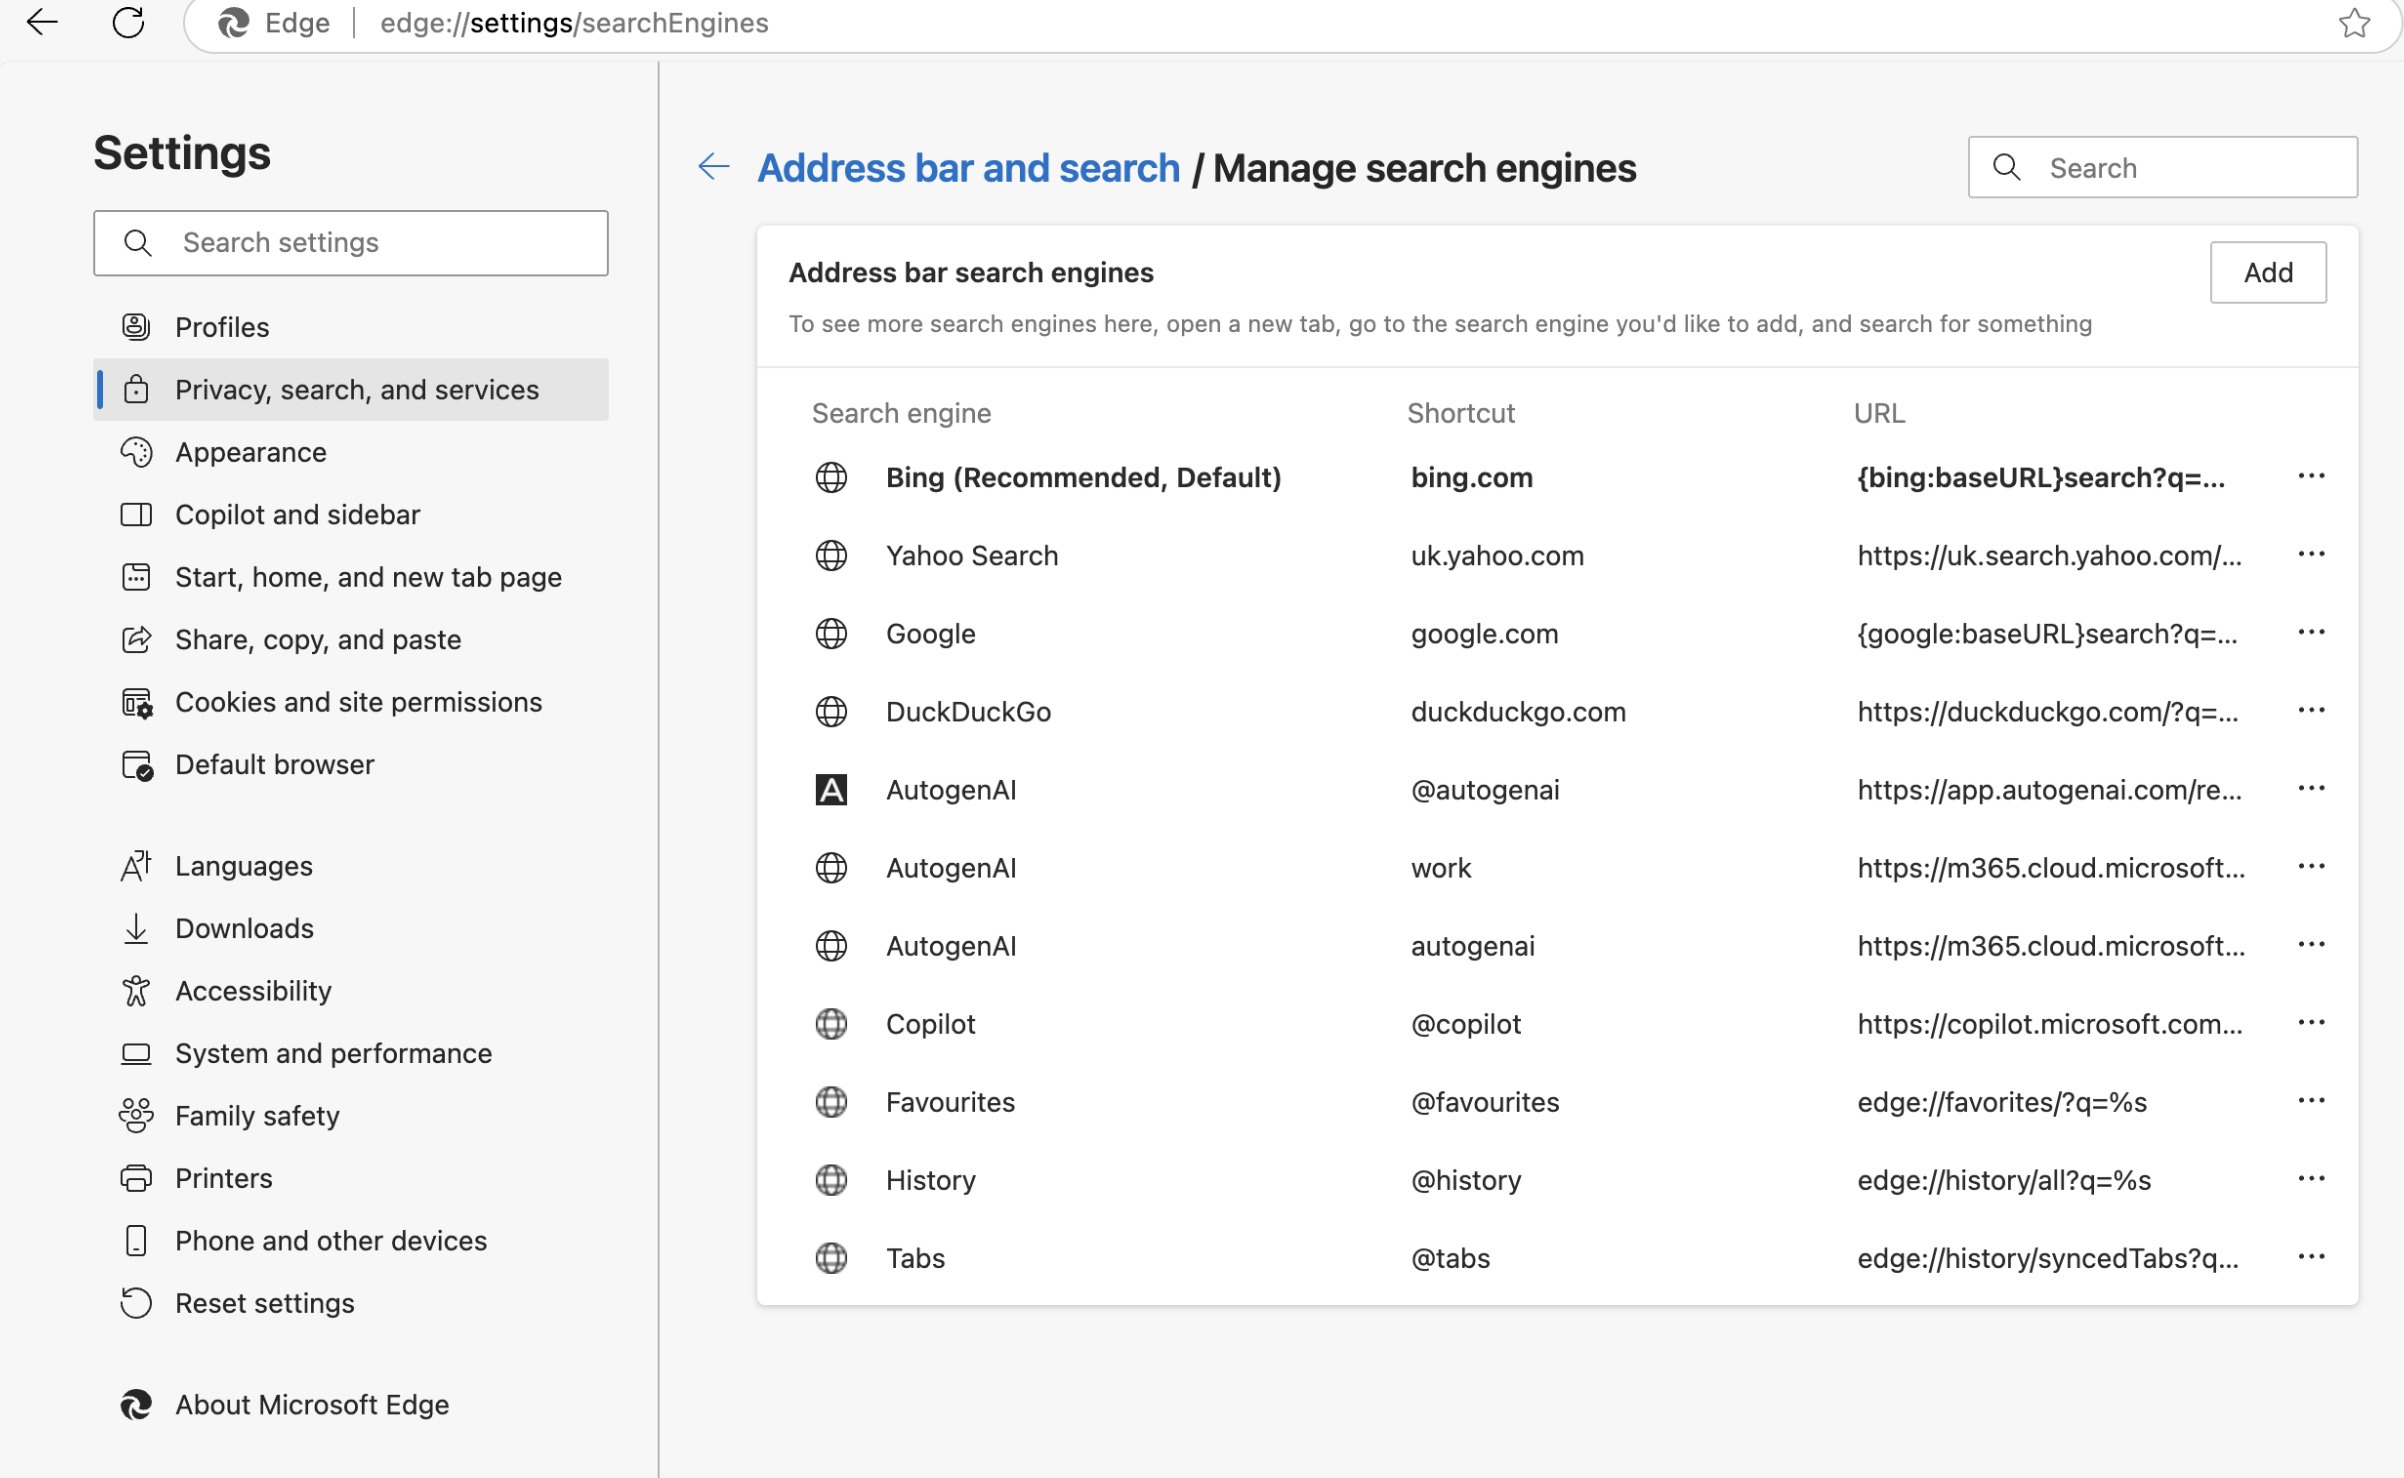Open About Microsoft Edge
Image resolution: width=2404 pixels, height=1478 pixels.
tap(351, 1405)
